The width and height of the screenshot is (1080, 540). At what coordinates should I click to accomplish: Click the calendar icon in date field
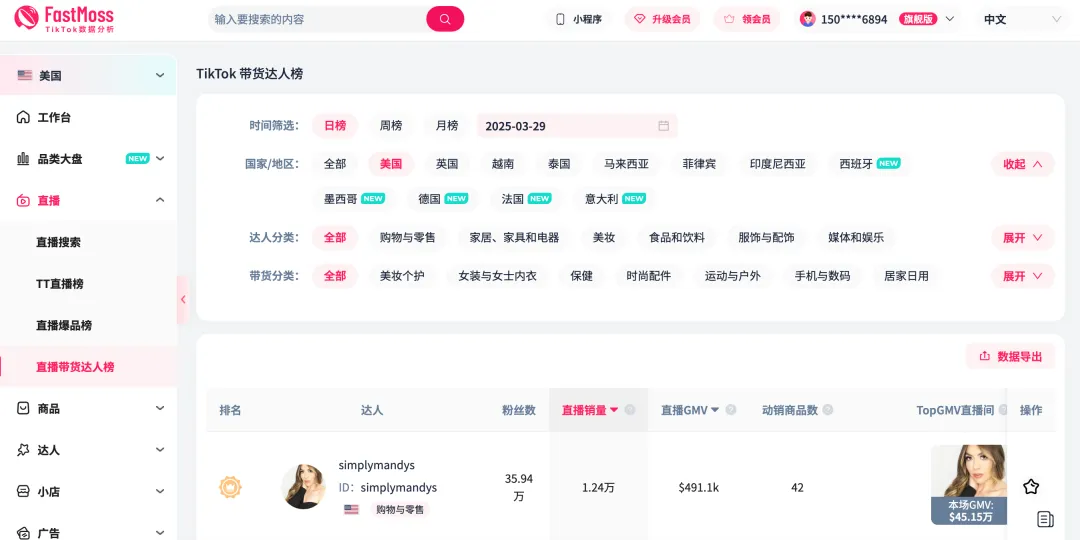click(663, 126)
